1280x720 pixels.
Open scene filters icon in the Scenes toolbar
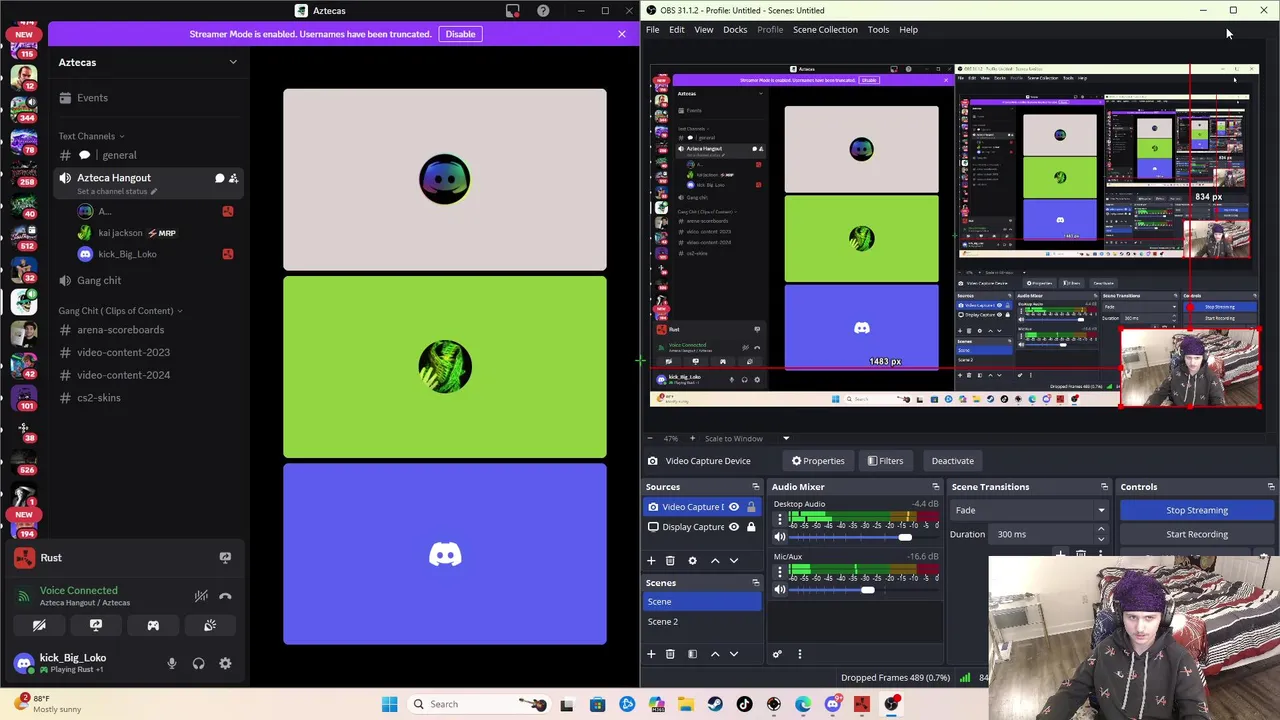pyautogui.click(x=692, y=654)
